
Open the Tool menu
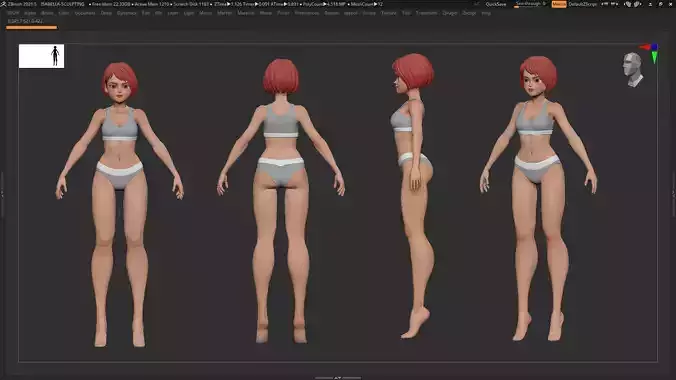[406, 13]
